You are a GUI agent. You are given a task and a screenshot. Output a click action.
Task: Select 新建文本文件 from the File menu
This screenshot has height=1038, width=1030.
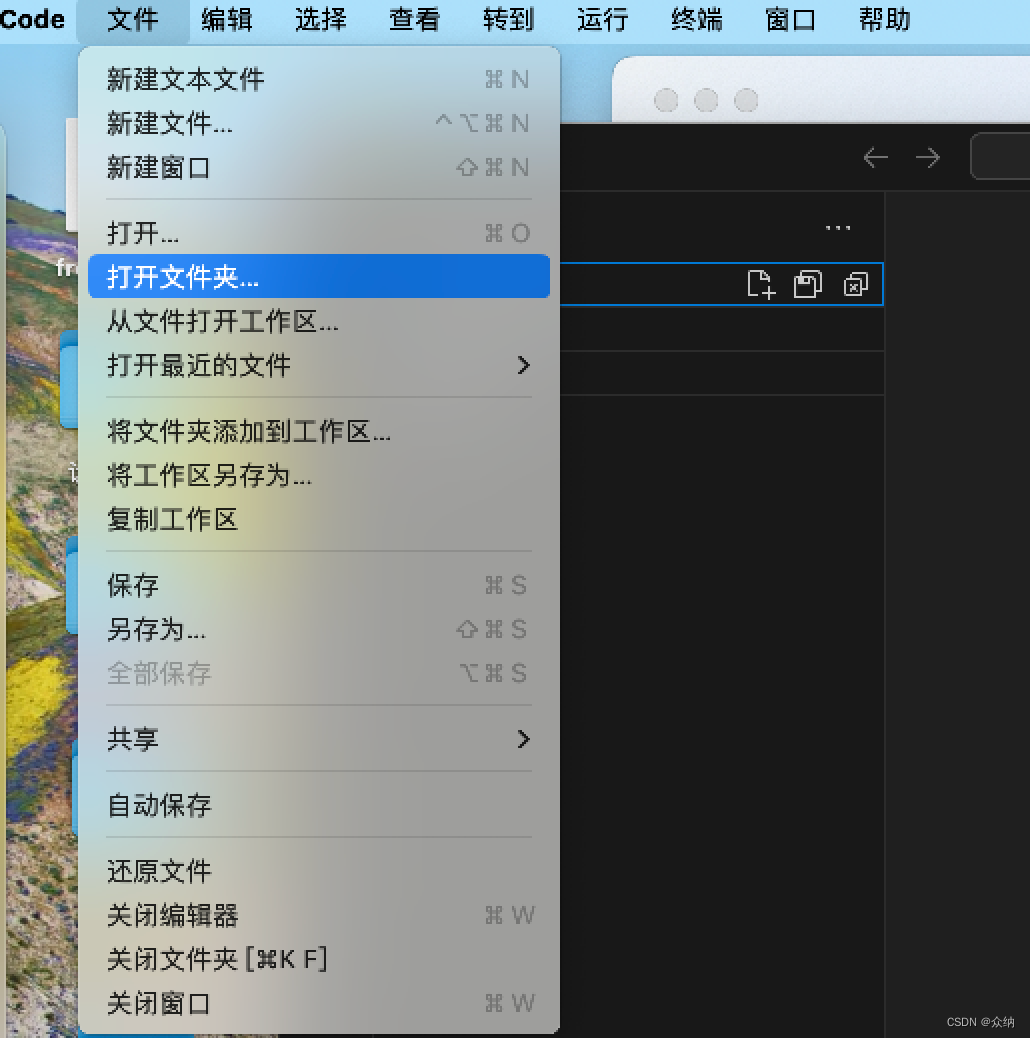pos(184,79)
